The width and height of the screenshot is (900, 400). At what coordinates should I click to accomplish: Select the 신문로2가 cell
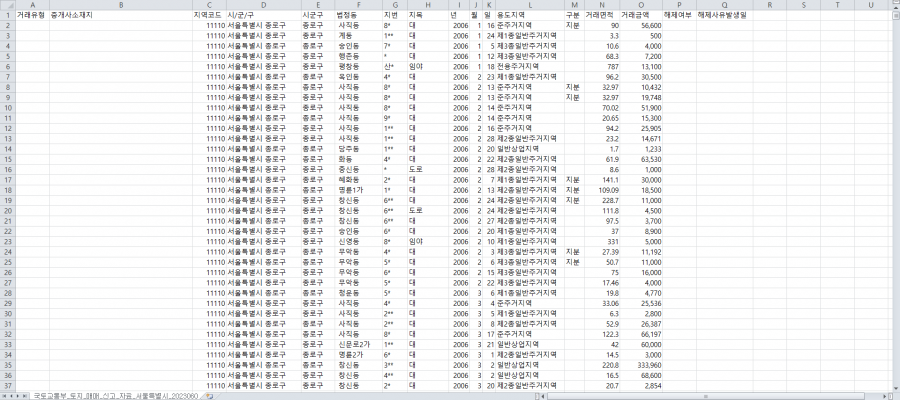click(x=358, y=344)
